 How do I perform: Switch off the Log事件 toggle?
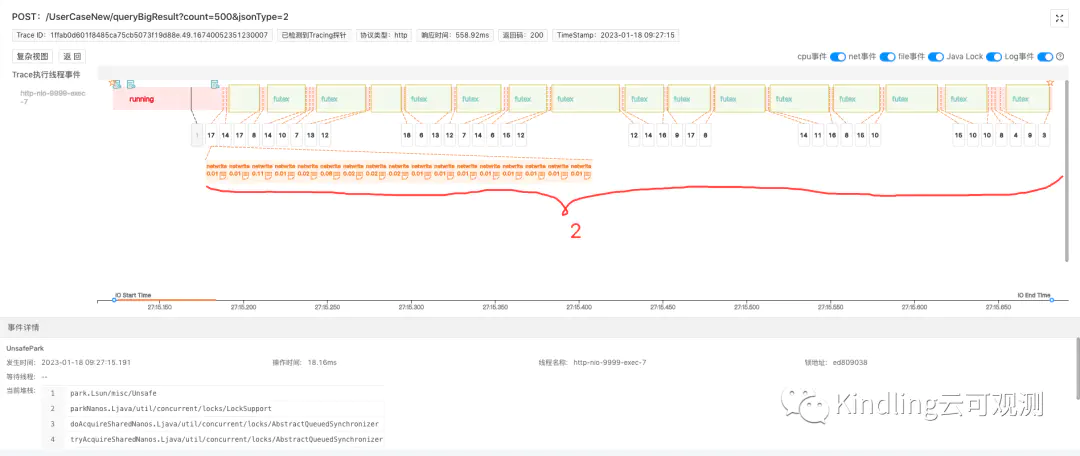[1045, 57]
